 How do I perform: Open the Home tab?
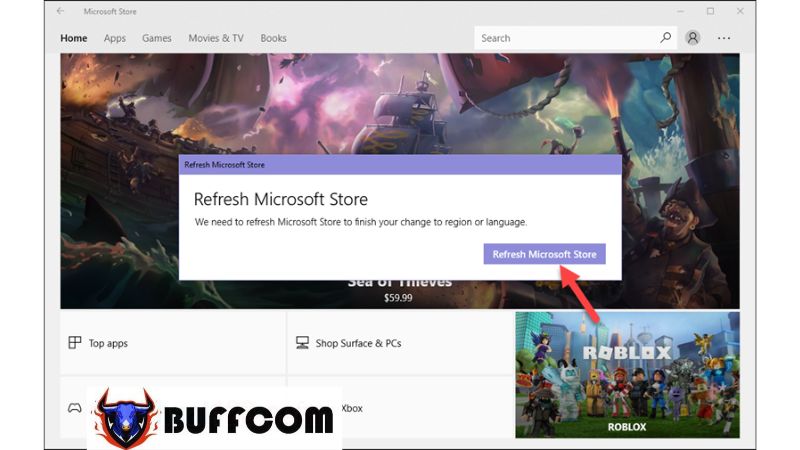73,38
